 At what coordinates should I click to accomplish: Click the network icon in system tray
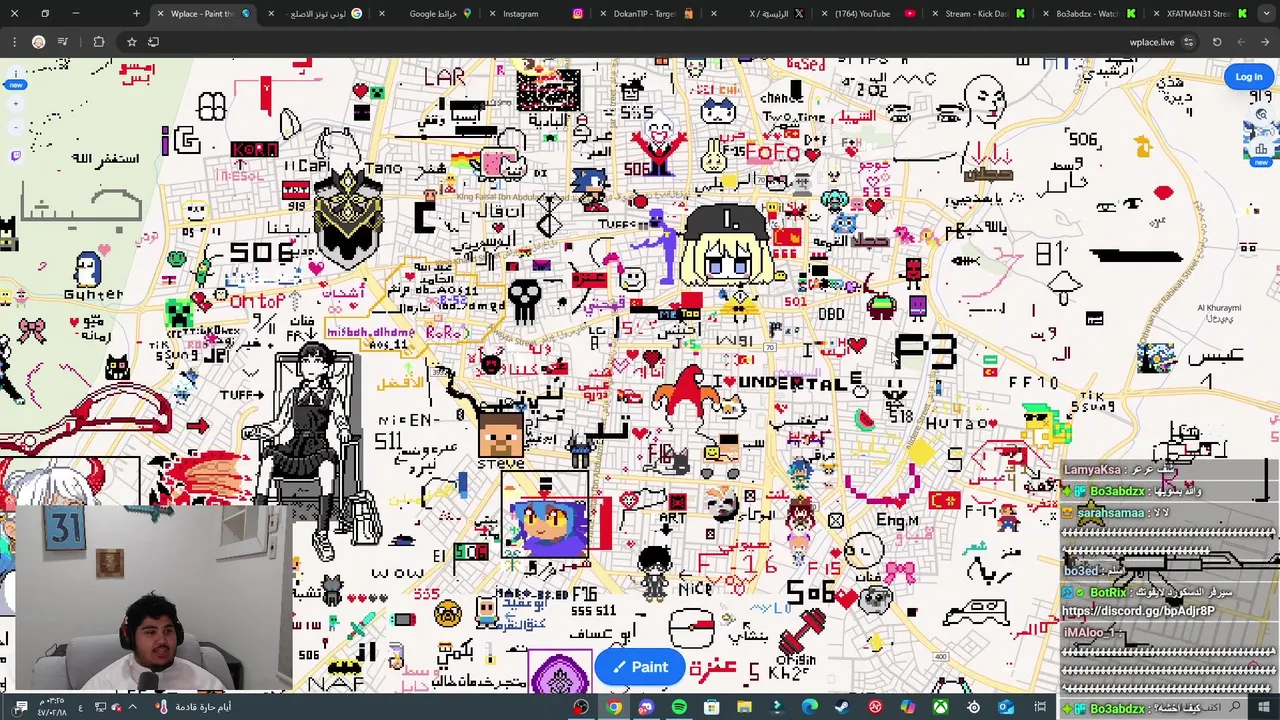click(100, 707)
